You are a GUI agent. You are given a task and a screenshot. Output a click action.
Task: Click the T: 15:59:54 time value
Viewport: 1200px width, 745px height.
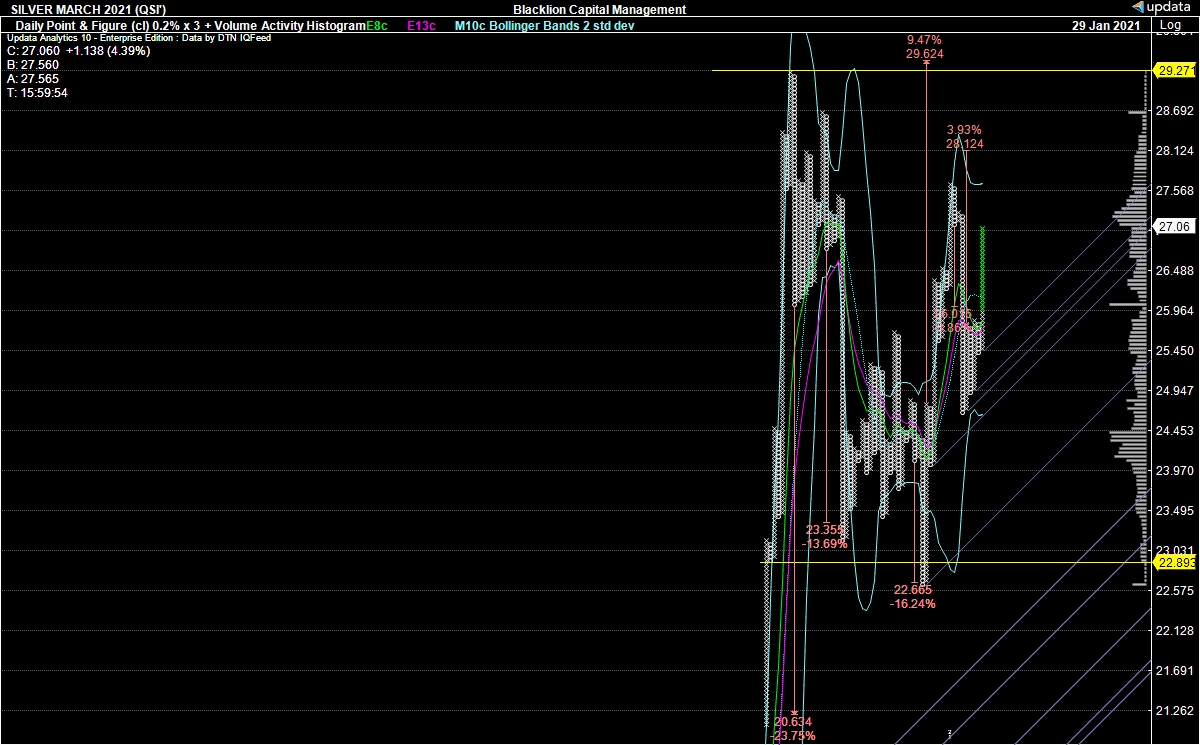coord(37,92)
